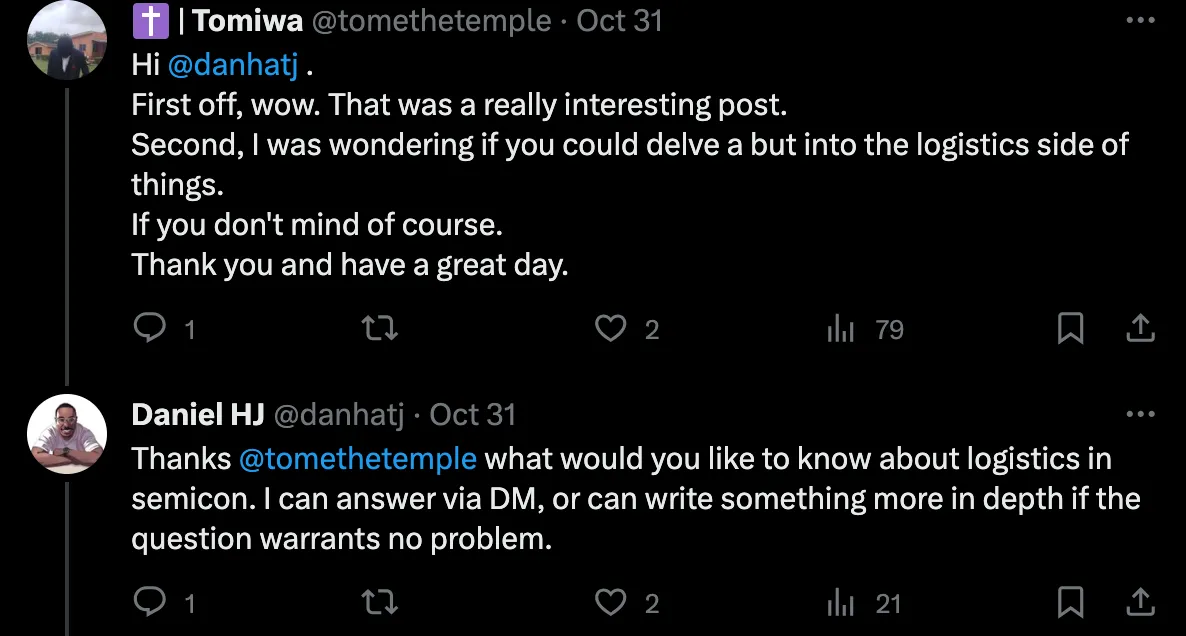The image size is (1186, 636).
Task: Like Daniel HJ's reply
Action: click(x=610, y=602)
